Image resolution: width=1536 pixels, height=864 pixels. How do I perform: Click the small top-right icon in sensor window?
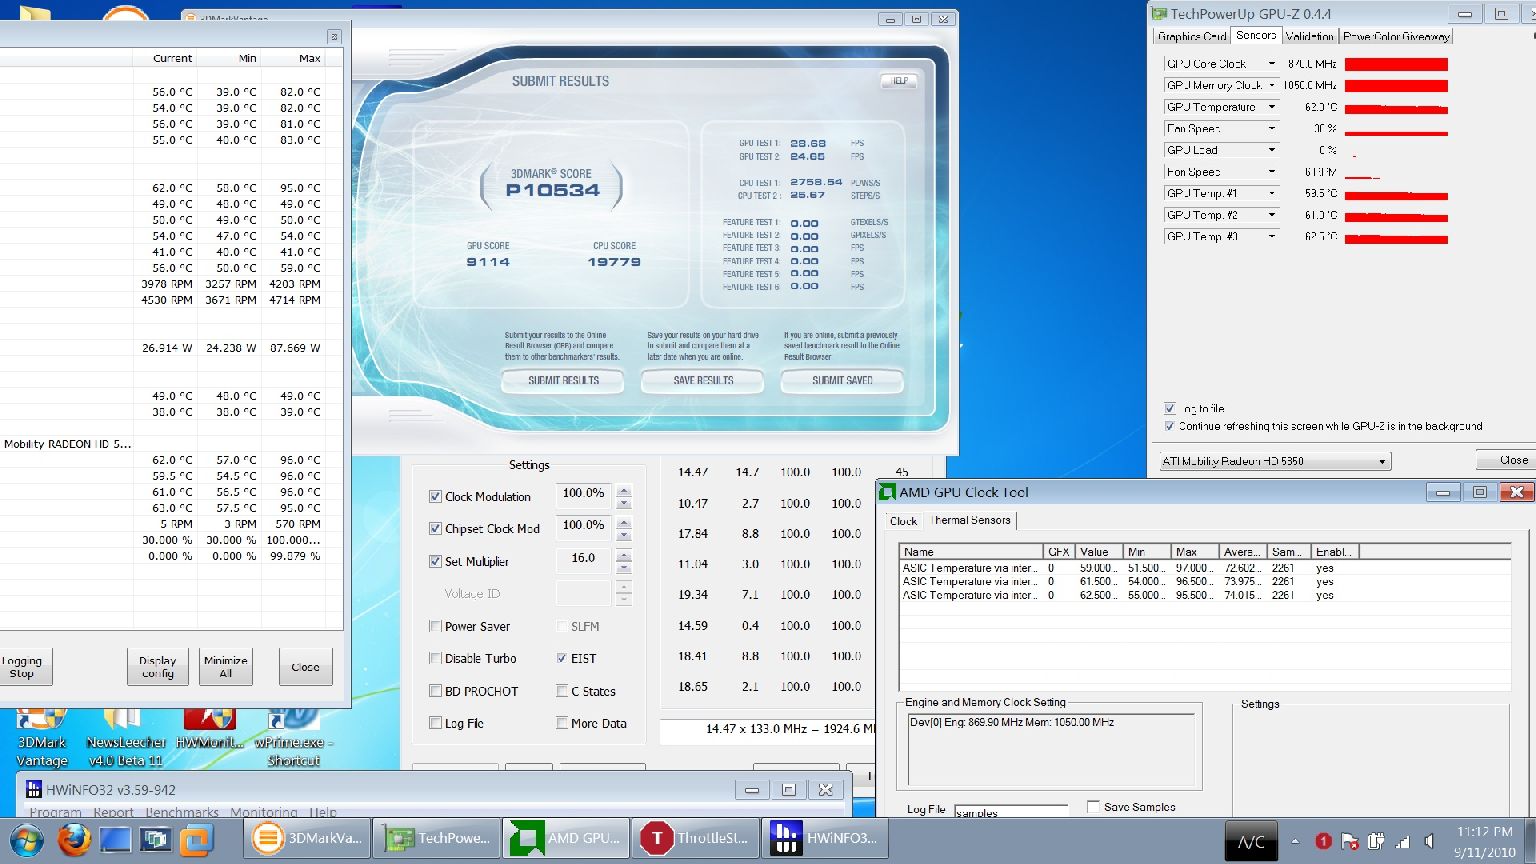tap(334, 36)
